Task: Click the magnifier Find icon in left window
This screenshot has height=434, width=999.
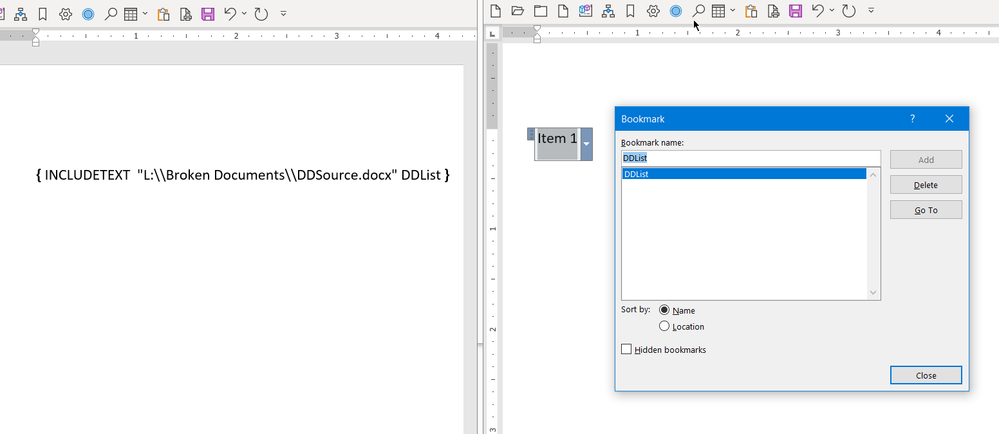Action: tap(111, 14)
